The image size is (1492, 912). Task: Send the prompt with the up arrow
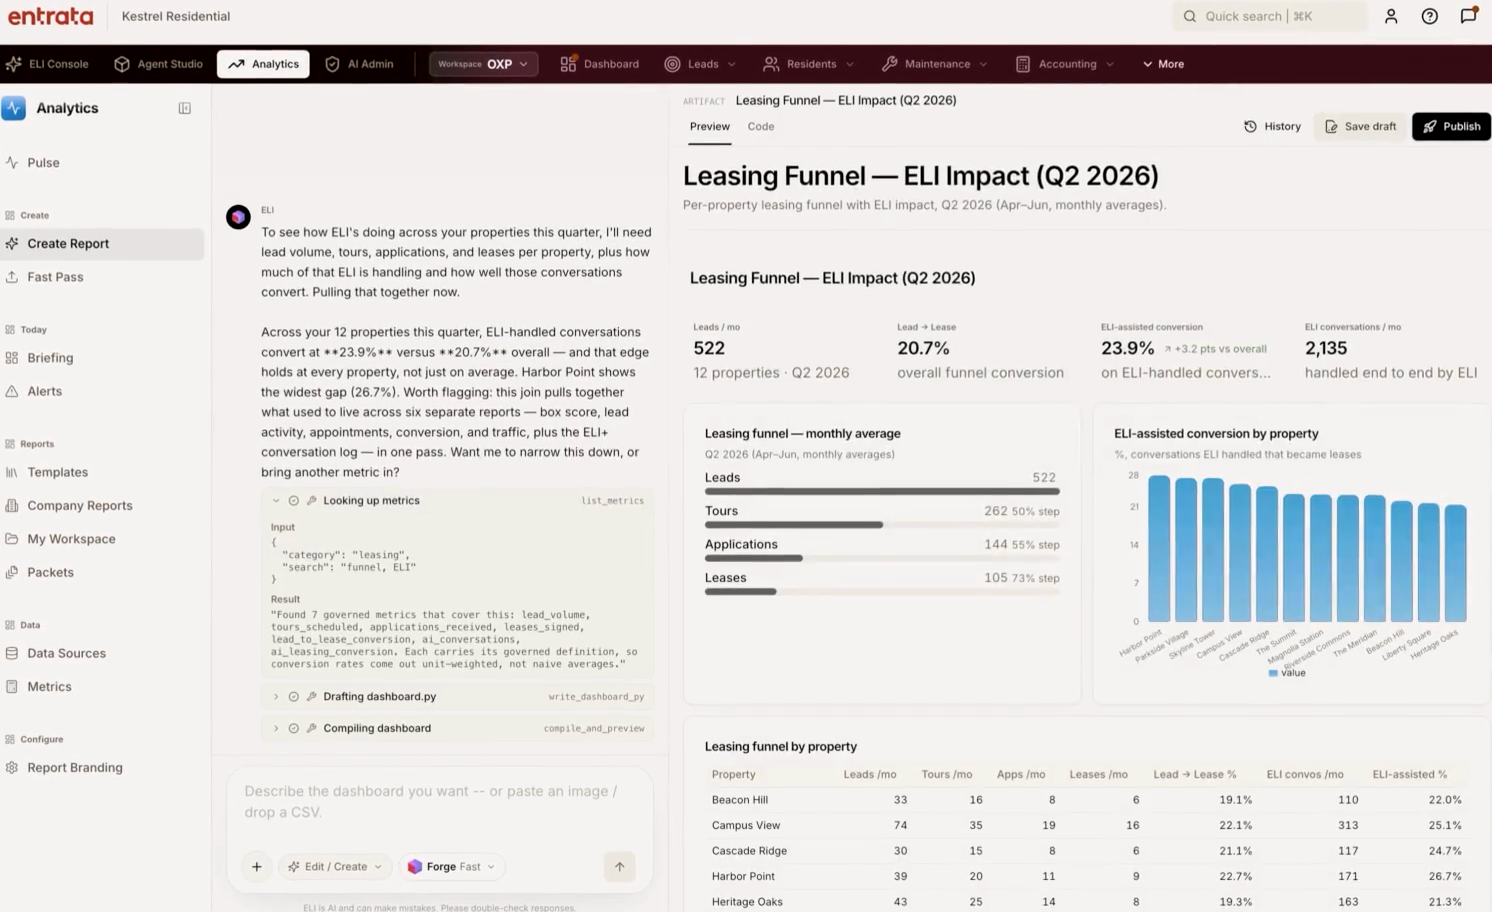[619, 867]
